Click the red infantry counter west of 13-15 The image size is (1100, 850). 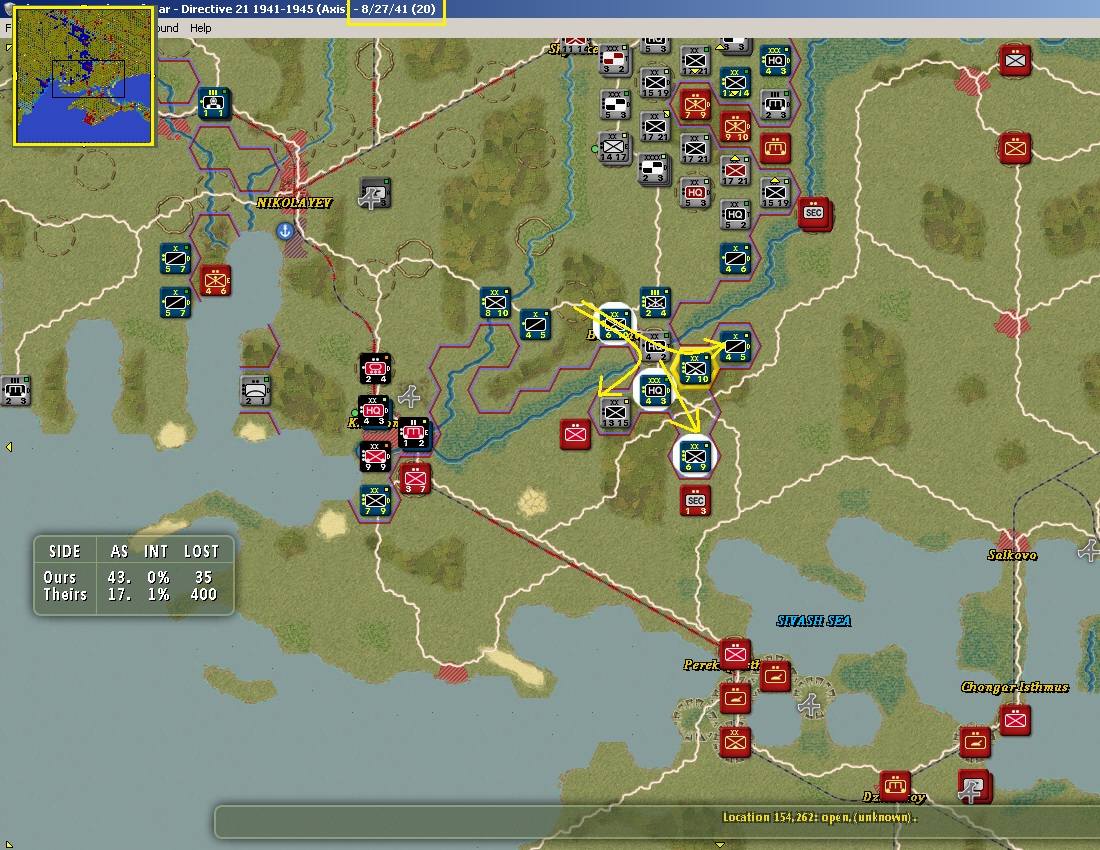[x=575, y=434]
